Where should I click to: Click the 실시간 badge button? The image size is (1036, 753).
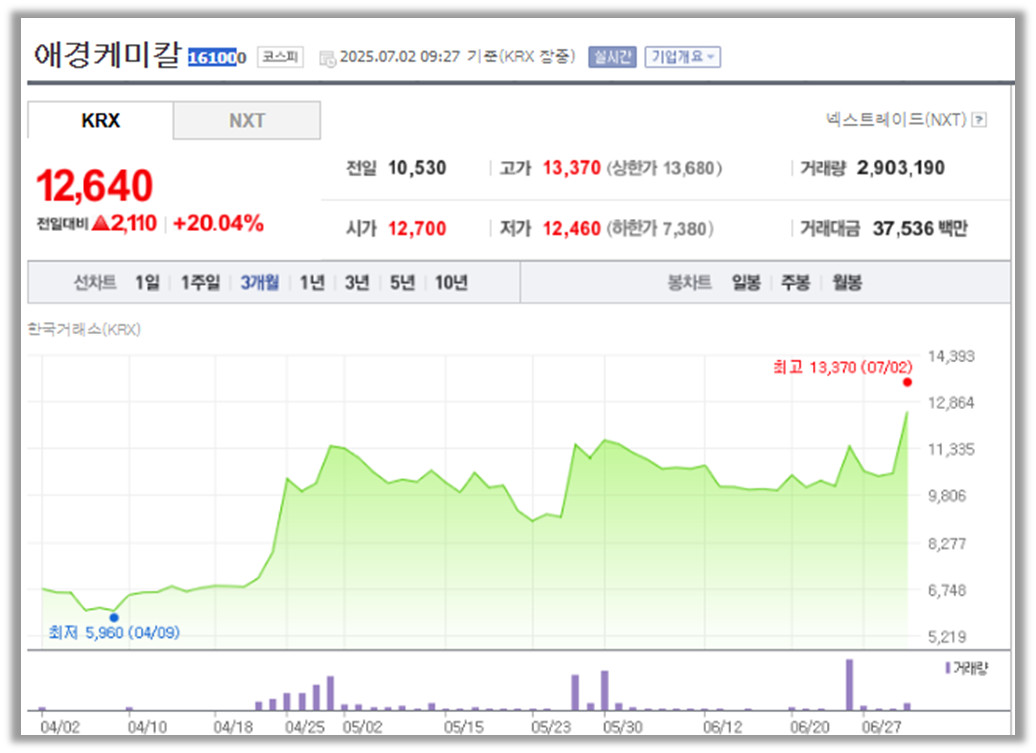[612, 57]
